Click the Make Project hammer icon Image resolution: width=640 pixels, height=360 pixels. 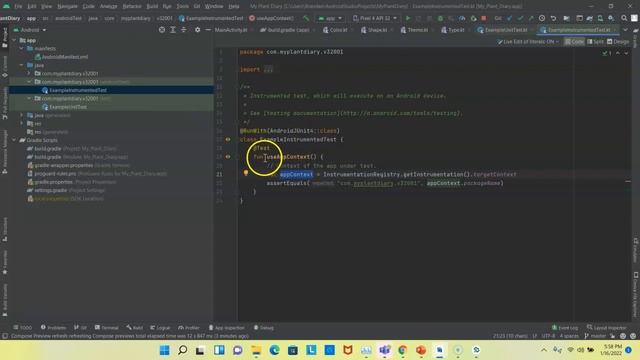306,18
